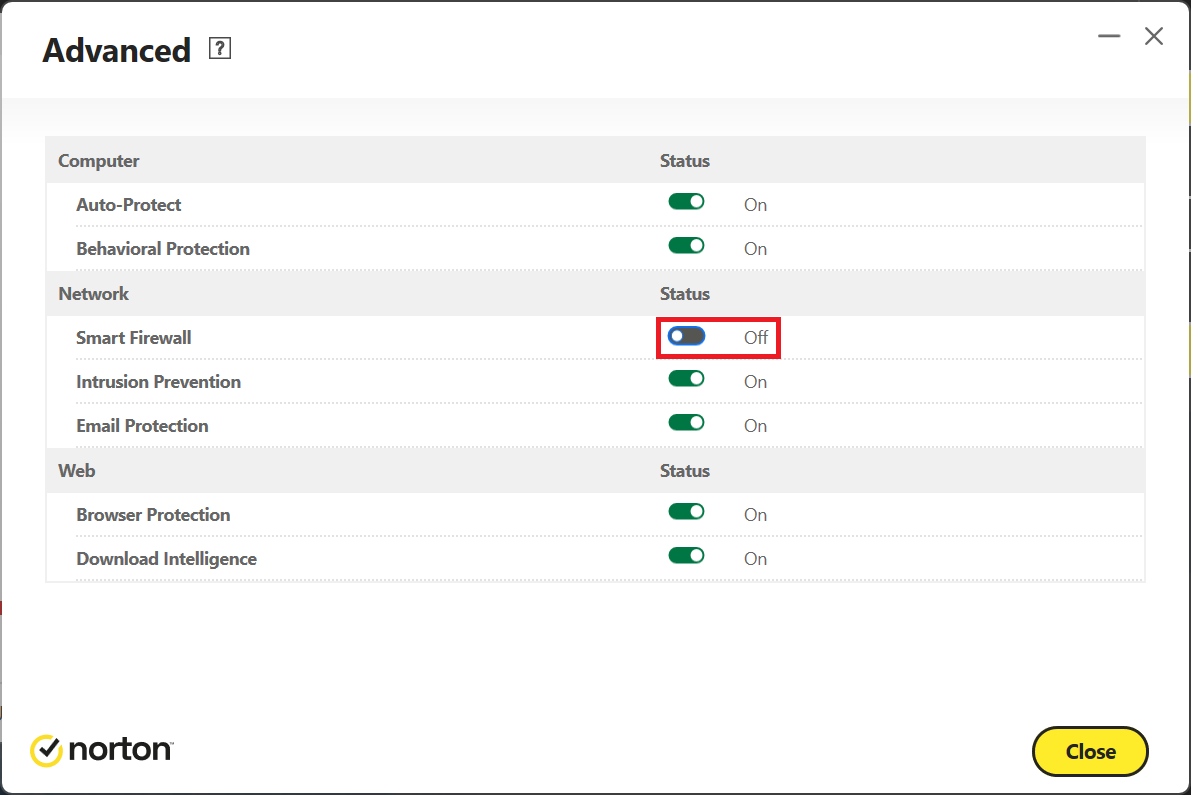Open the Smart Firewall settings label
Image resolution: width=1191 pixels, height=795 pixels.
tap(134, 338)
